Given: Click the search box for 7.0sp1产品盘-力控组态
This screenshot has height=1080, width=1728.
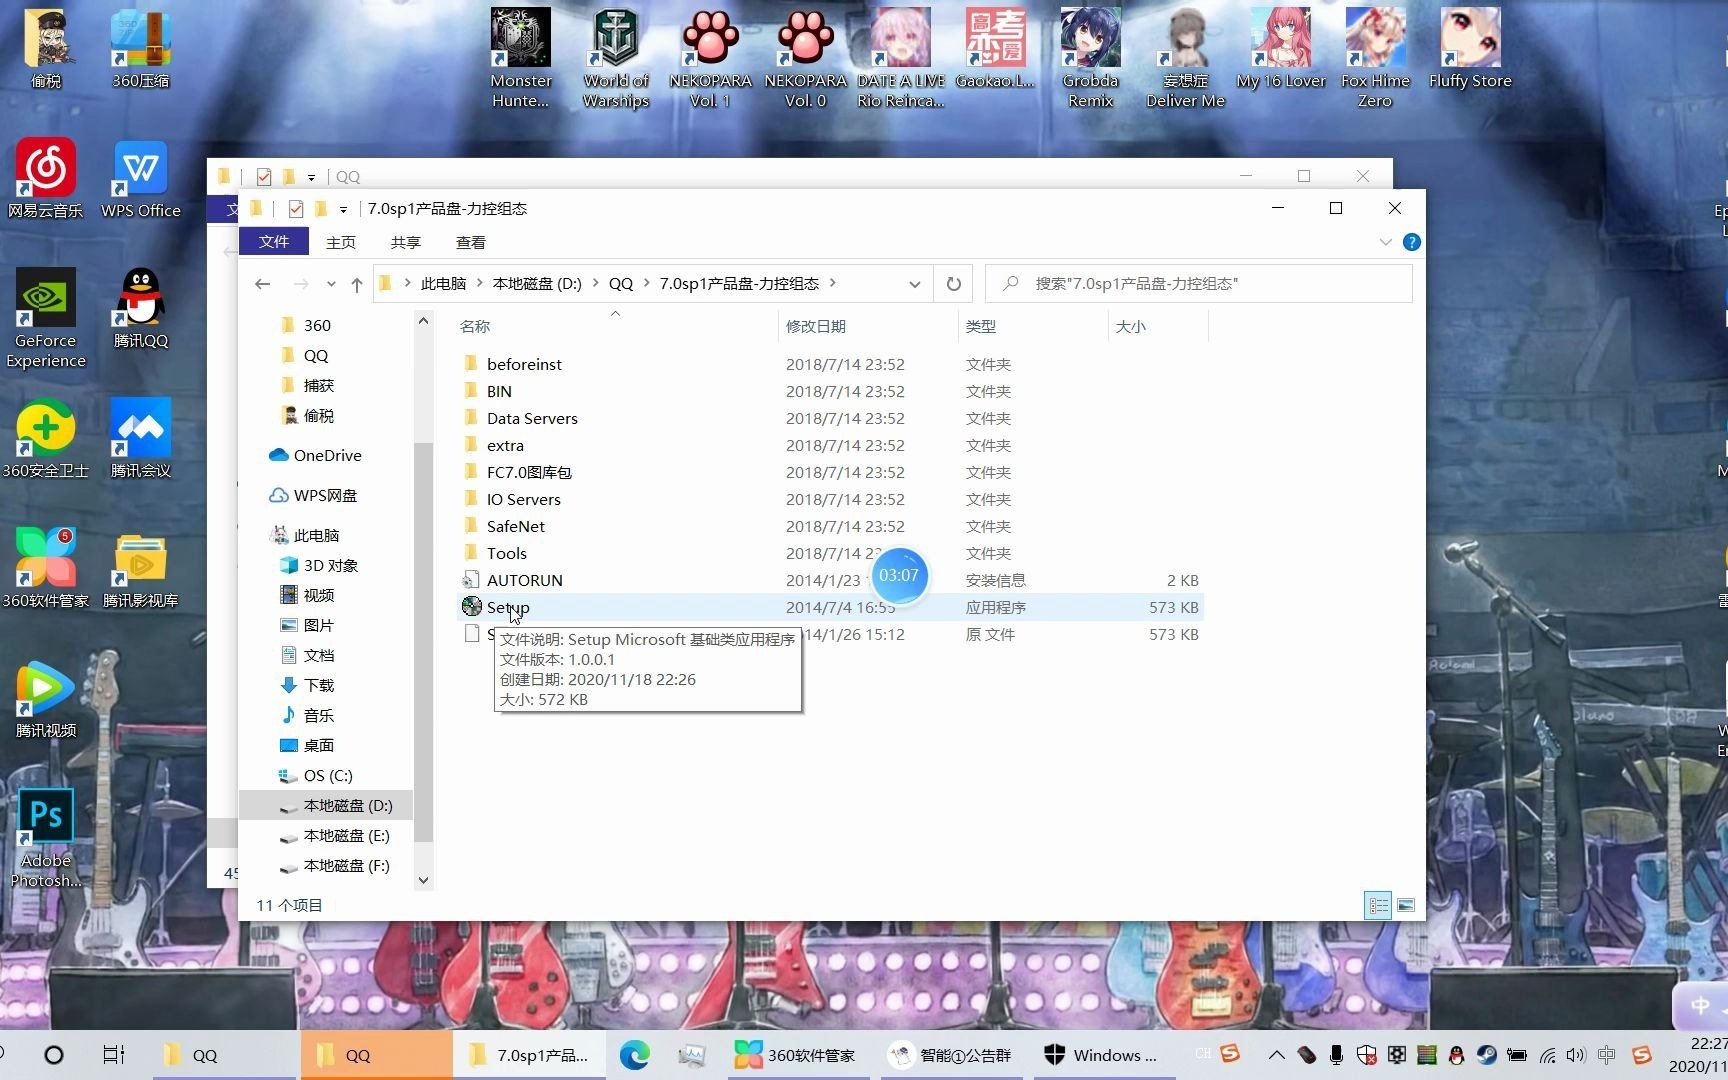Looking at the screenshot, I should pos(1199,284).
